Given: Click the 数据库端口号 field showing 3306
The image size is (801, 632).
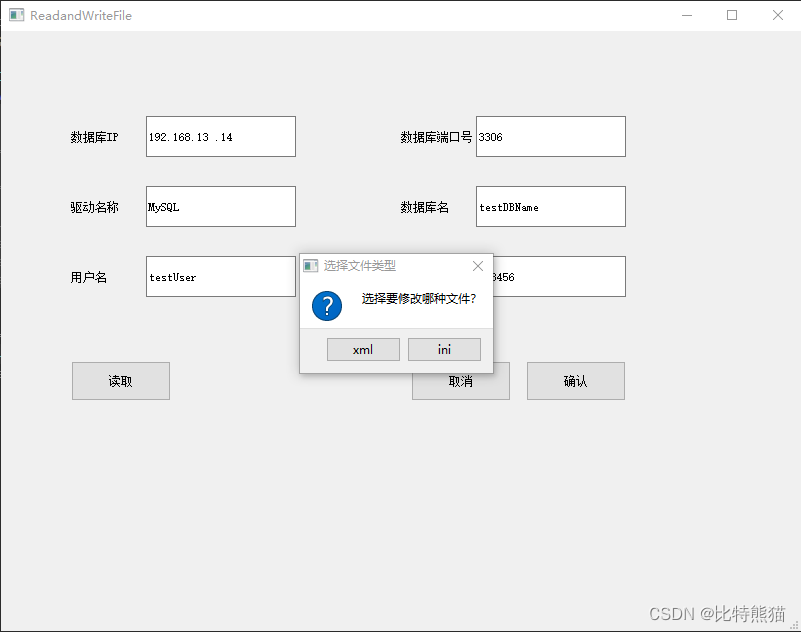Looking at the screenshot, I should click(x=550, y=136).
